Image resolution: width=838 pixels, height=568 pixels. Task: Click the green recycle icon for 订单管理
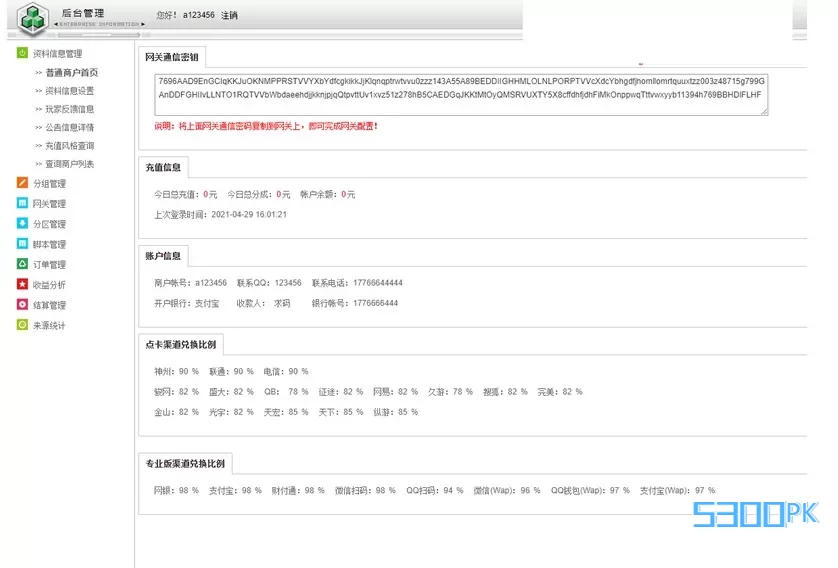pos(22,264)
